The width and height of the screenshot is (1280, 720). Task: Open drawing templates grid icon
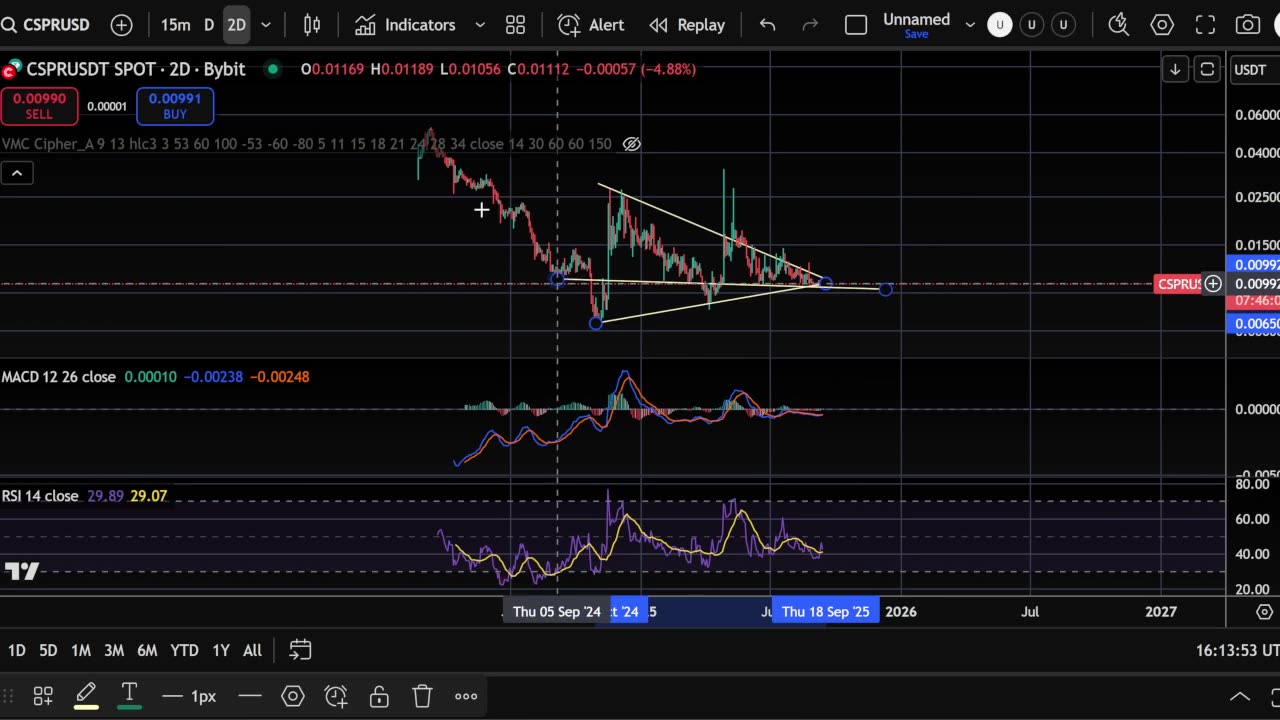click(43, 696)
